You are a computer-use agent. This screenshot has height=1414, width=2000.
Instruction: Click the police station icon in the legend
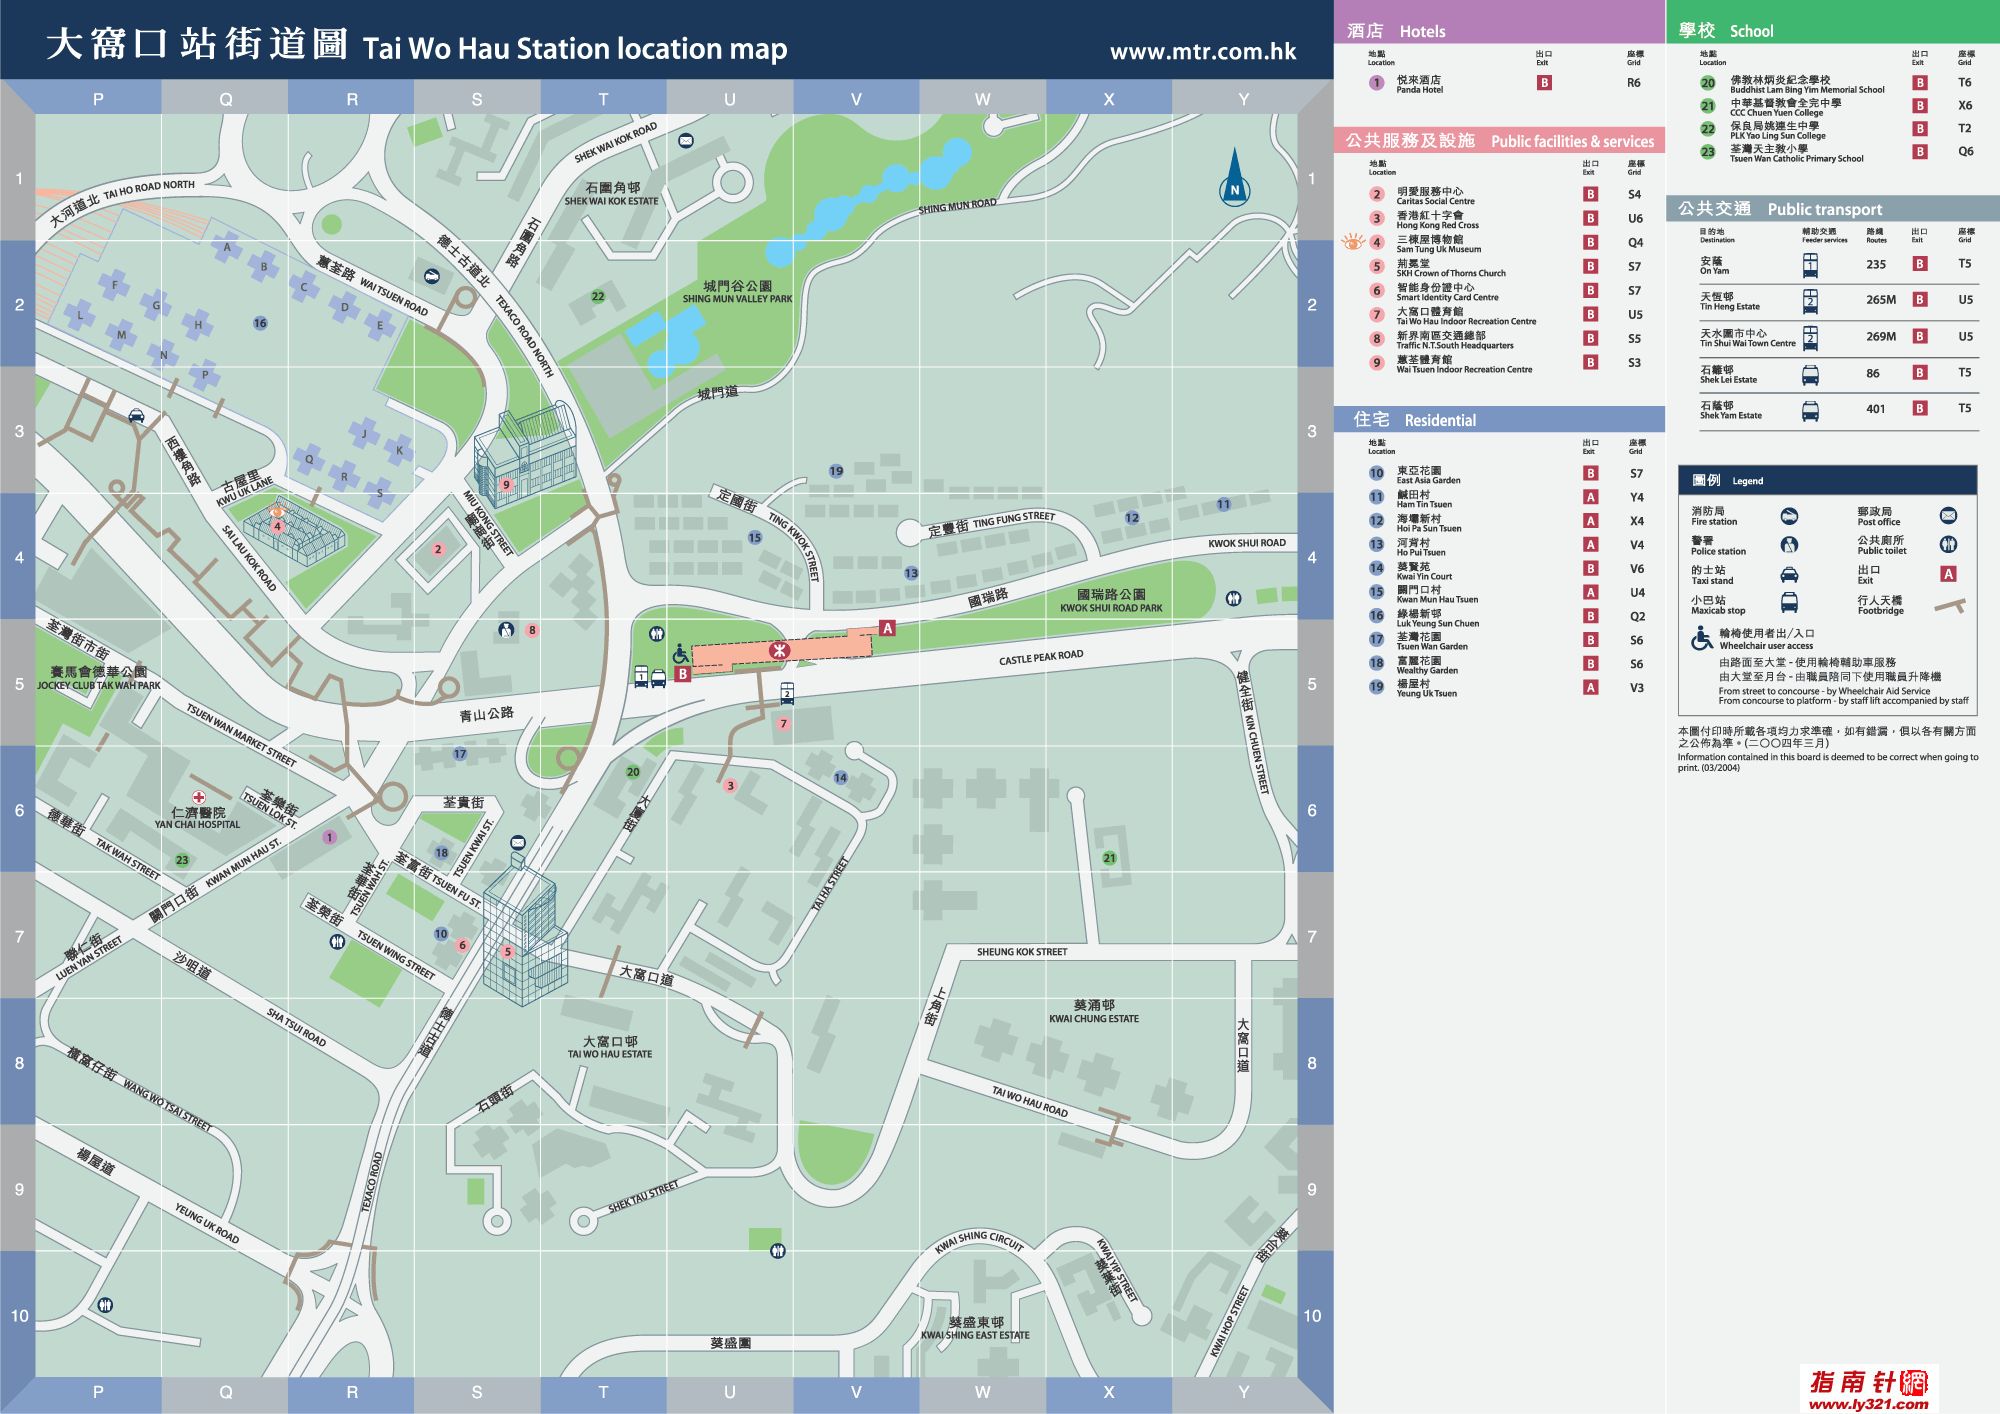coord(1789,545)
